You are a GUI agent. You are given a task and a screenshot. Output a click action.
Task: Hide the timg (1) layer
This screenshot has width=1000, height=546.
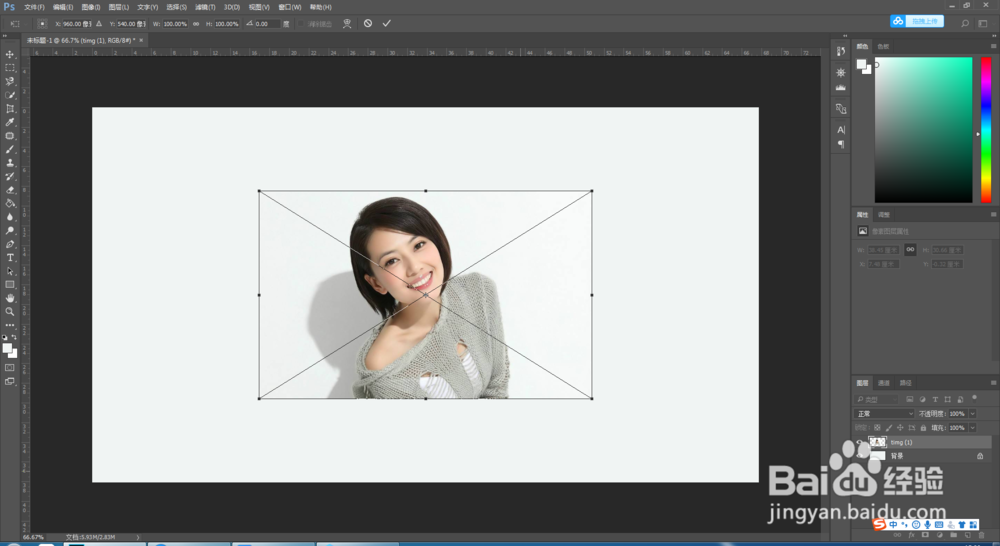[860, 442]
